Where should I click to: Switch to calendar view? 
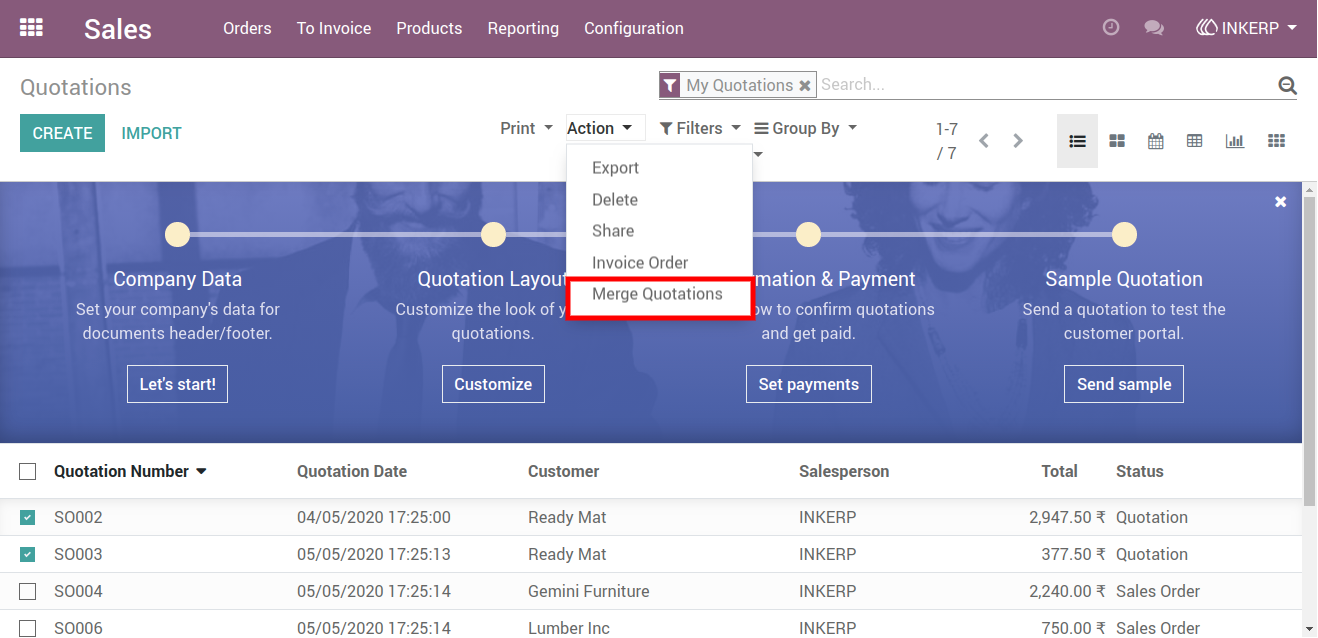(x=1156, y=141)
